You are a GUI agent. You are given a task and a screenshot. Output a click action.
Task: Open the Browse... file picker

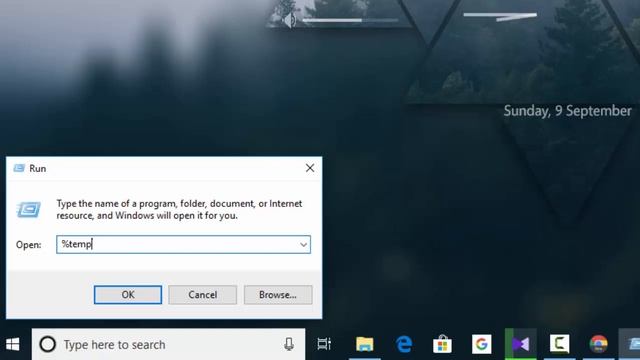(278, 295)
